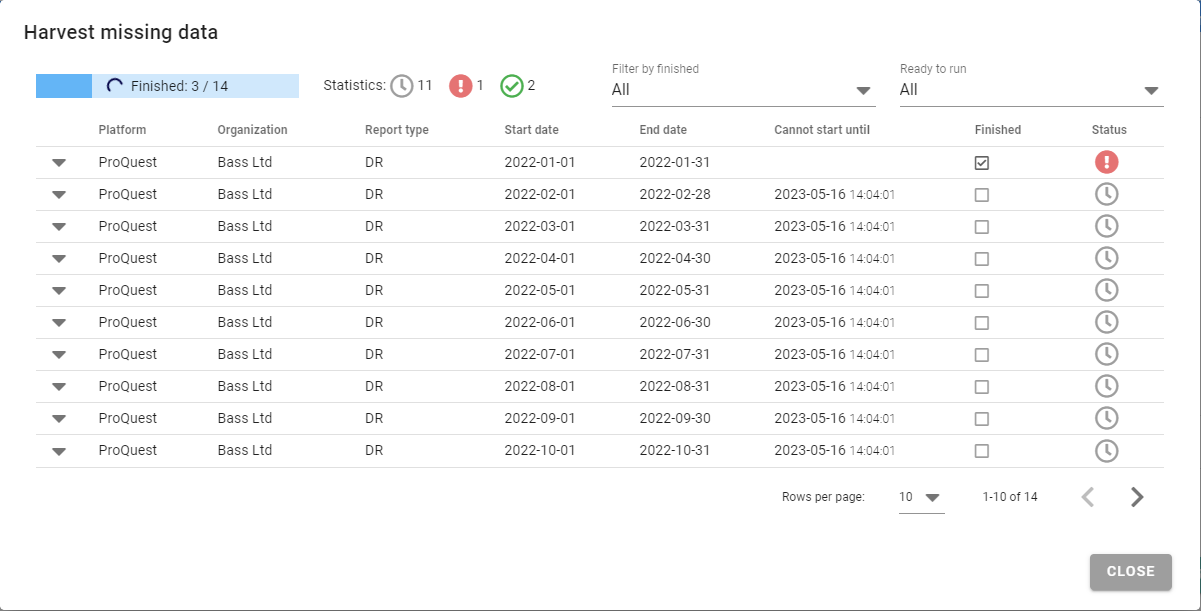This screenshot has width=1201, height=611.
Task: Click the 2022-02-28 end date cell
Action: (x=675, y=194)
